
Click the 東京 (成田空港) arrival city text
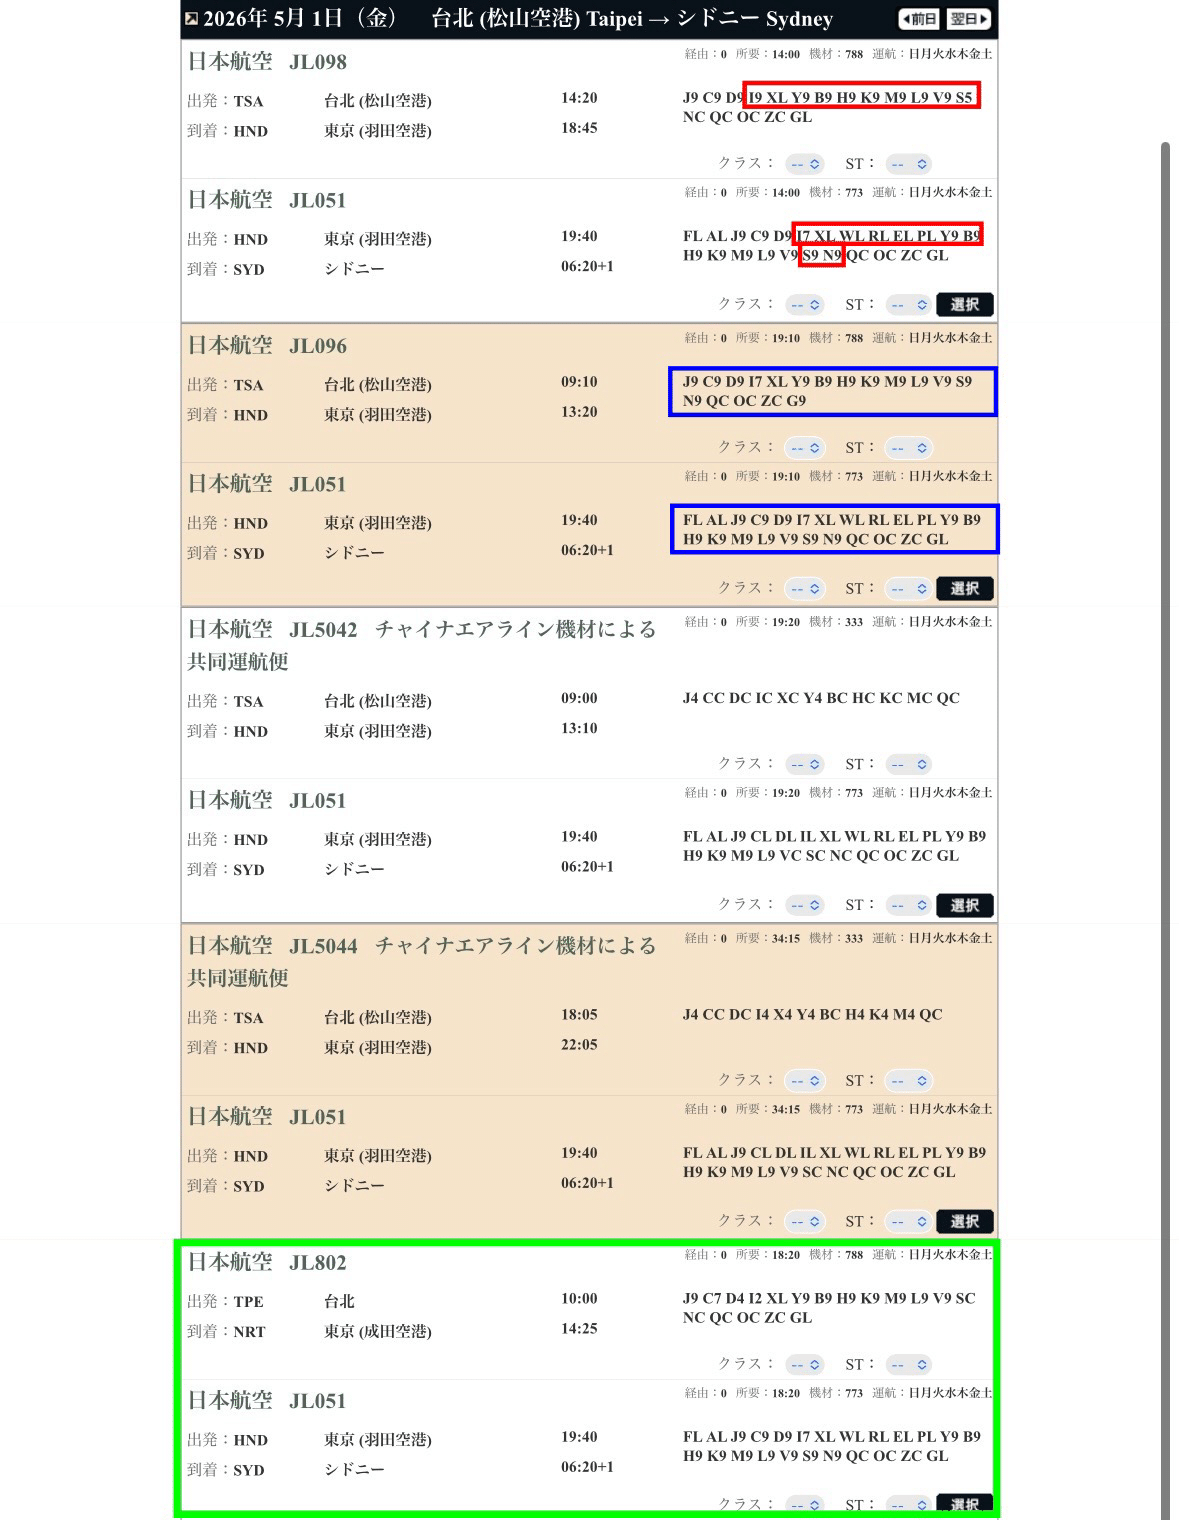(x=378, y=1332)
